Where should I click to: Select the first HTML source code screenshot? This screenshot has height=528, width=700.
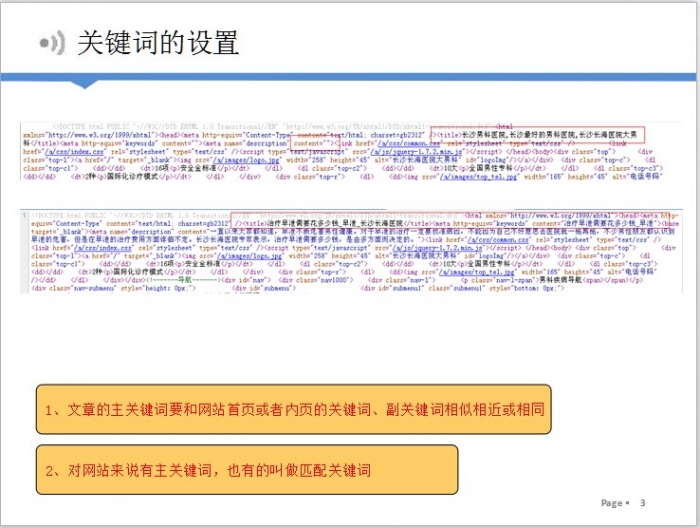(350, 151)
